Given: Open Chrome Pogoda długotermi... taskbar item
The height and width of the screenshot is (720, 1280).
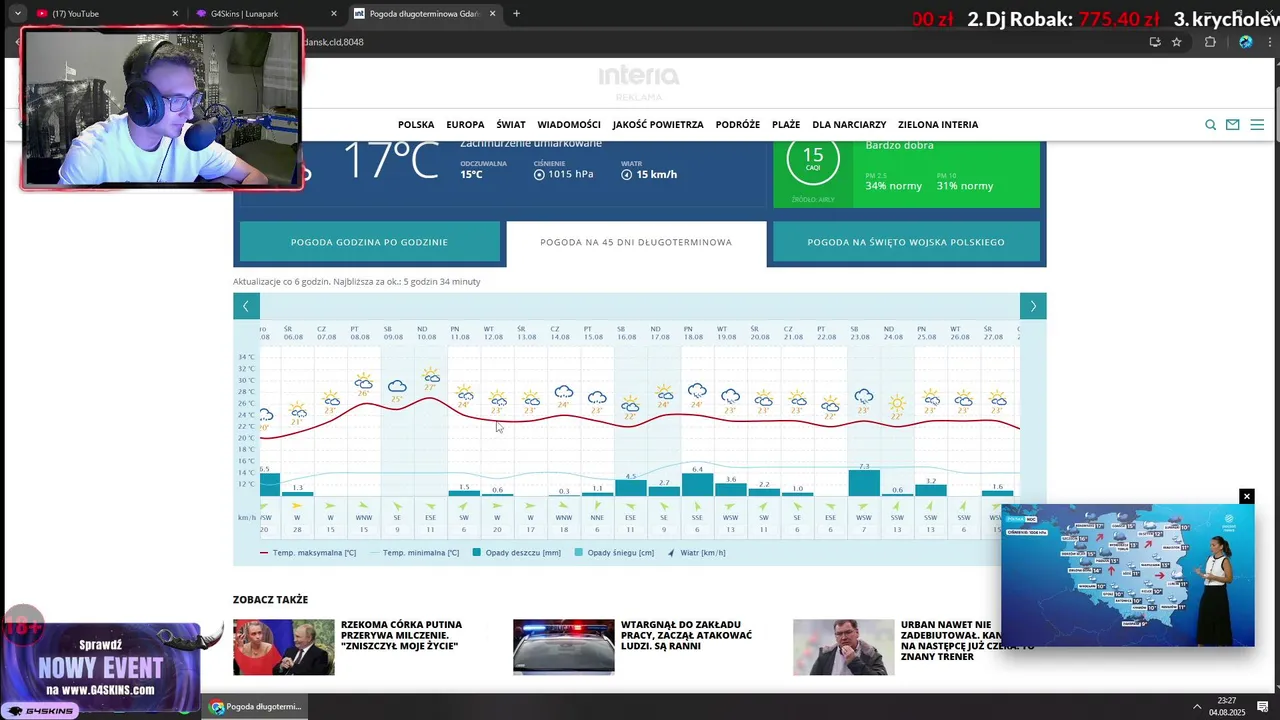Looking at the screenshot, I should [256, 707].
